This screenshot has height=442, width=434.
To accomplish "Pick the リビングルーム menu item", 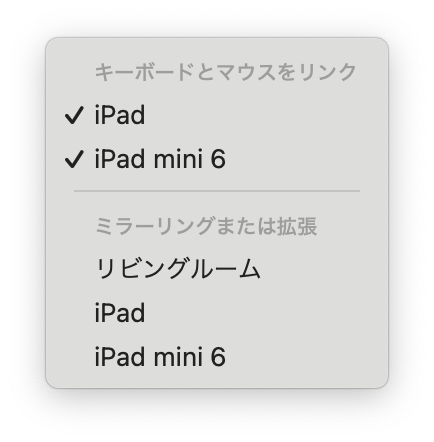I will coord(217,269).
